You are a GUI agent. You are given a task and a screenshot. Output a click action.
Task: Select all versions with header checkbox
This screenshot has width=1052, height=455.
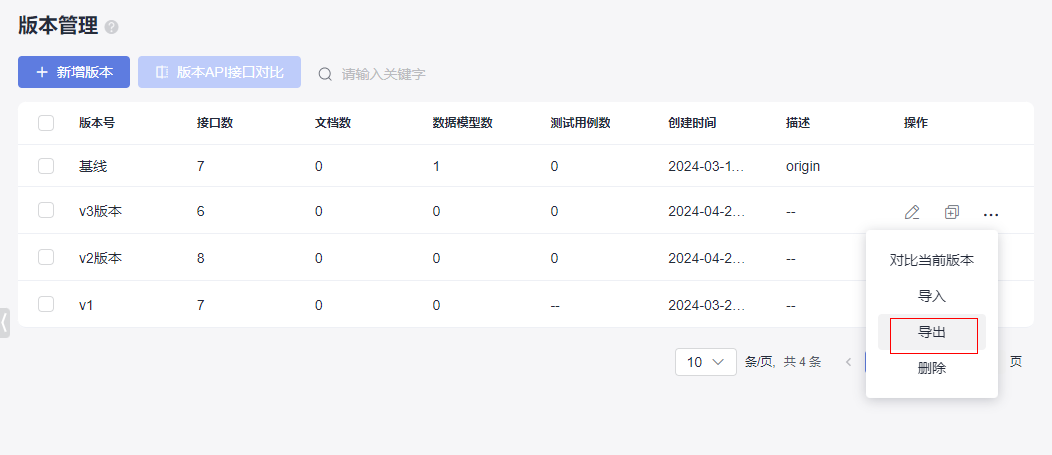click(x=46, y=123)
